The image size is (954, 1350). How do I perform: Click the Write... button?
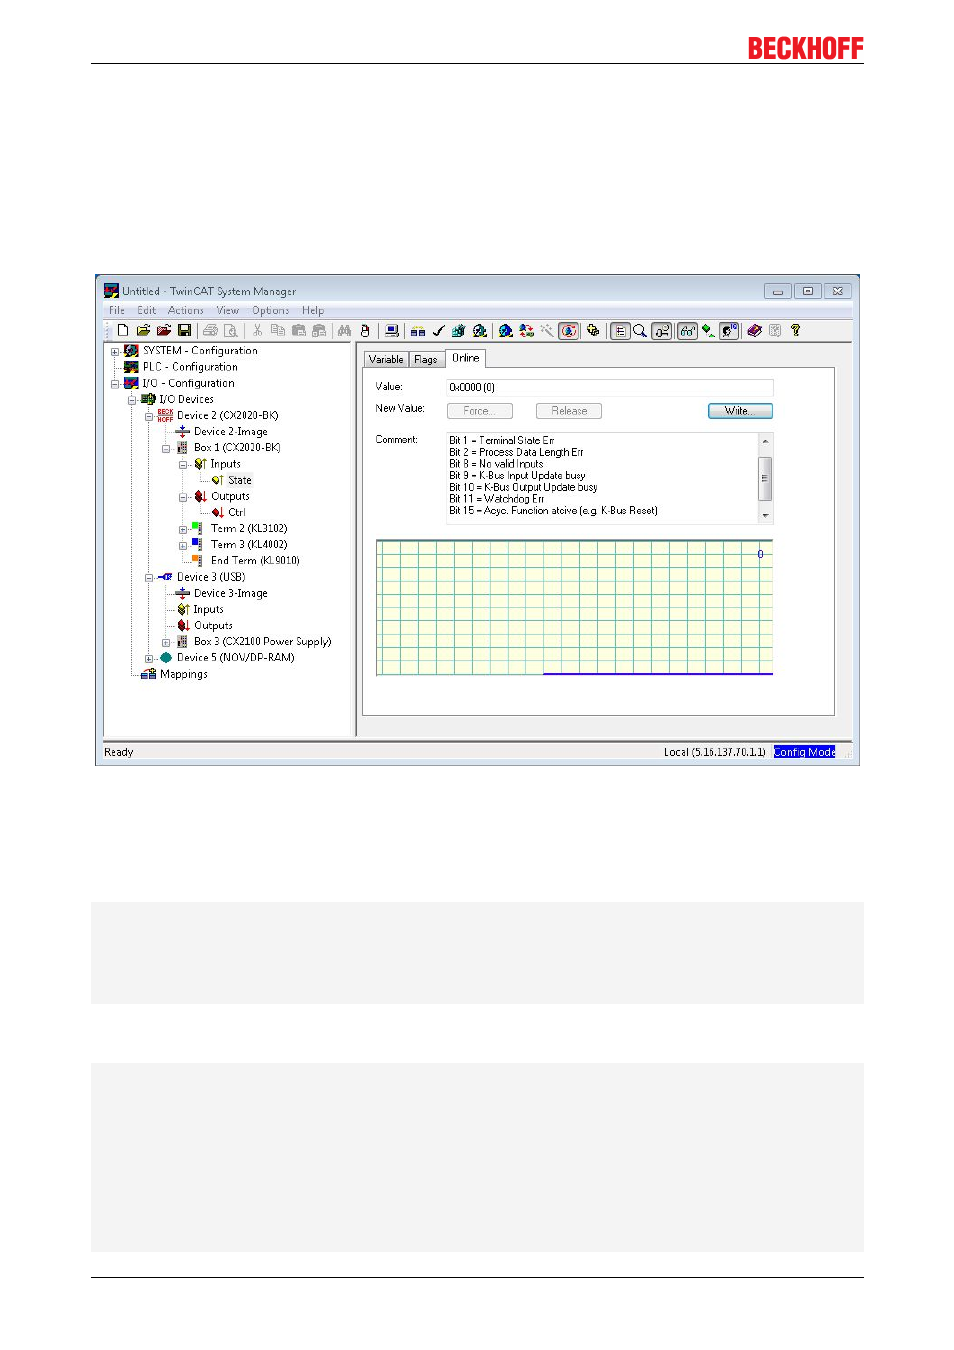(740, 411)
